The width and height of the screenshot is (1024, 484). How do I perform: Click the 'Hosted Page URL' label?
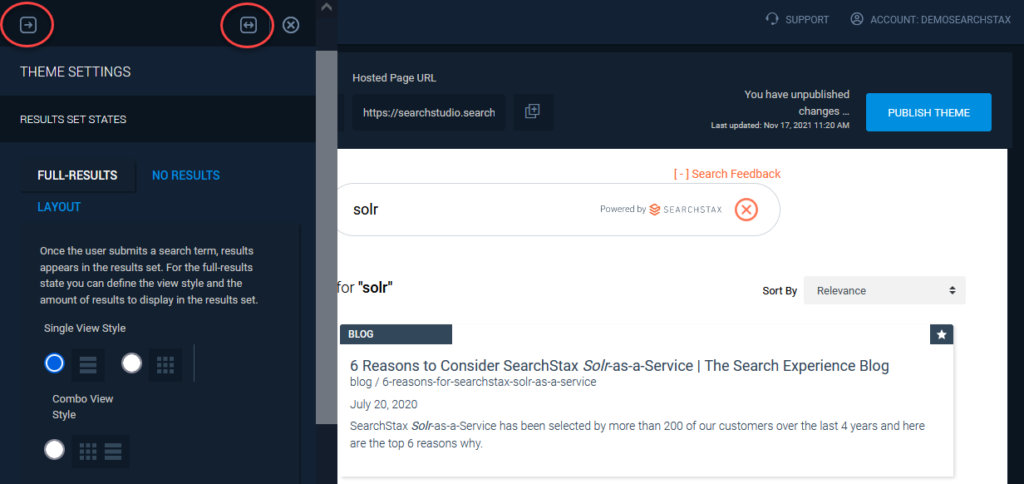coord(394,78)
